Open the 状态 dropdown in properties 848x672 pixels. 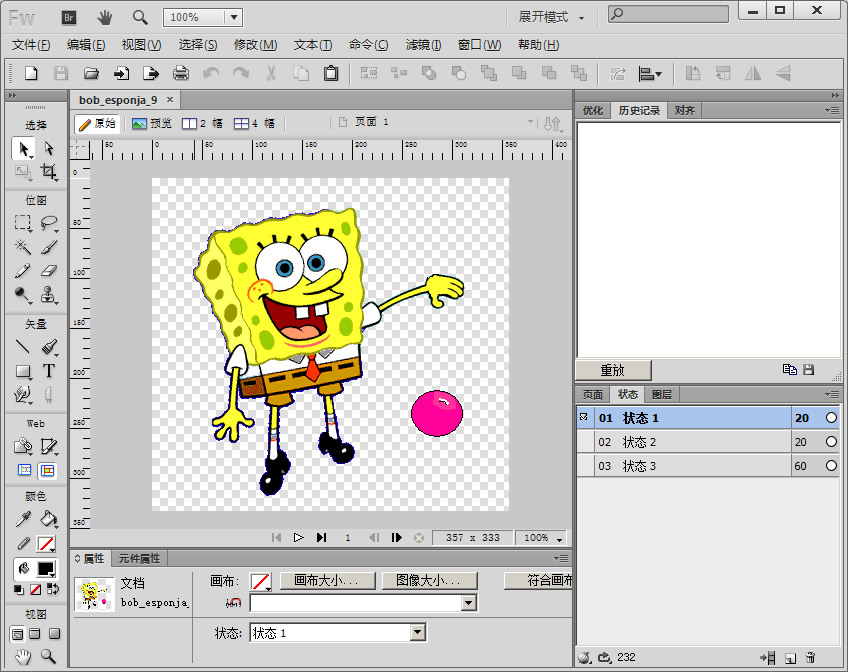click(417, 632)
